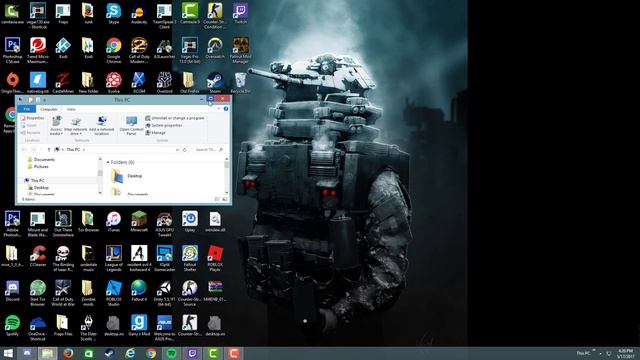This screenshot has height=360, width=640.
Task: Select the Google Chrome desktop shortcut
Action: tap(113, 50)
